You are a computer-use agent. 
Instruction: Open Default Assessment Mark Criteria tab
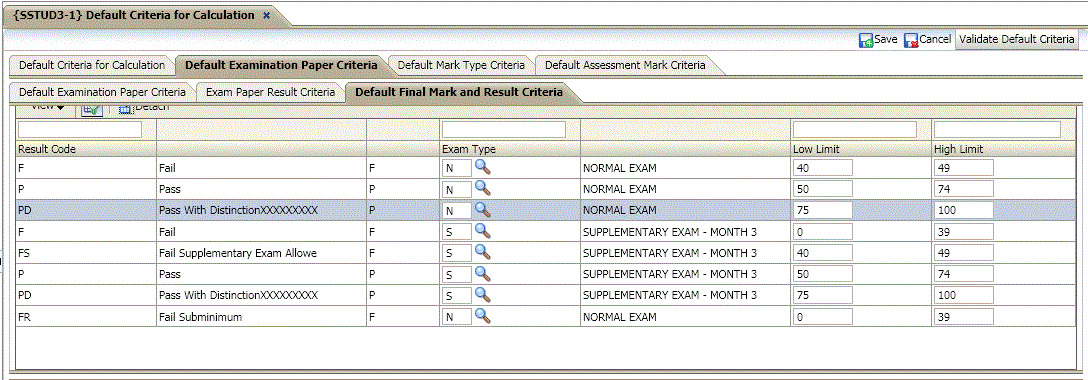pyautogui.click(x=625, y=64)
